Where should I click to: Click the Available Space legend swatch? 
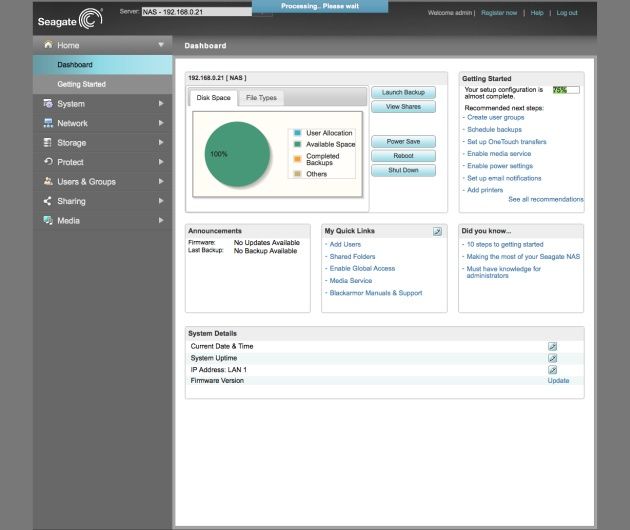(x=298, y=144)
